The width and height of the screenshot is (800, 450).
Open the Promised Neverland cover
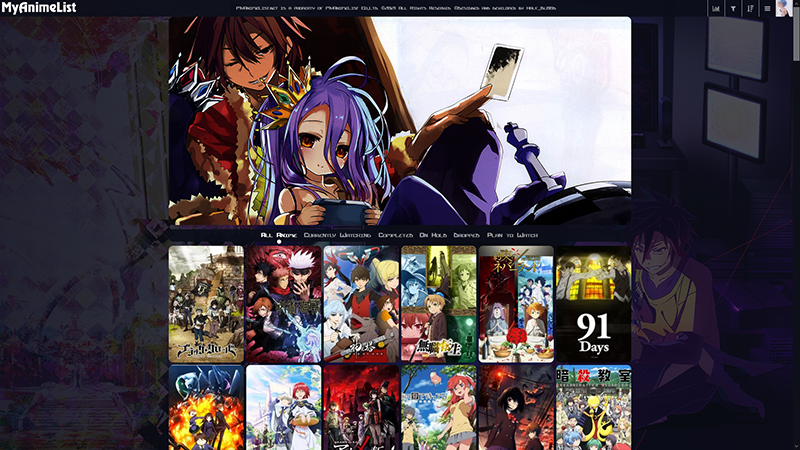click(516, 304)
